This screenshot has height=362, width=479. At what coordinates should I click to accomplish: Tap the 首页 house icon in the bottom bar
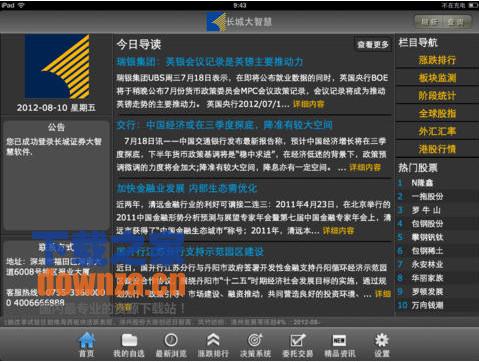coord(87,341)
